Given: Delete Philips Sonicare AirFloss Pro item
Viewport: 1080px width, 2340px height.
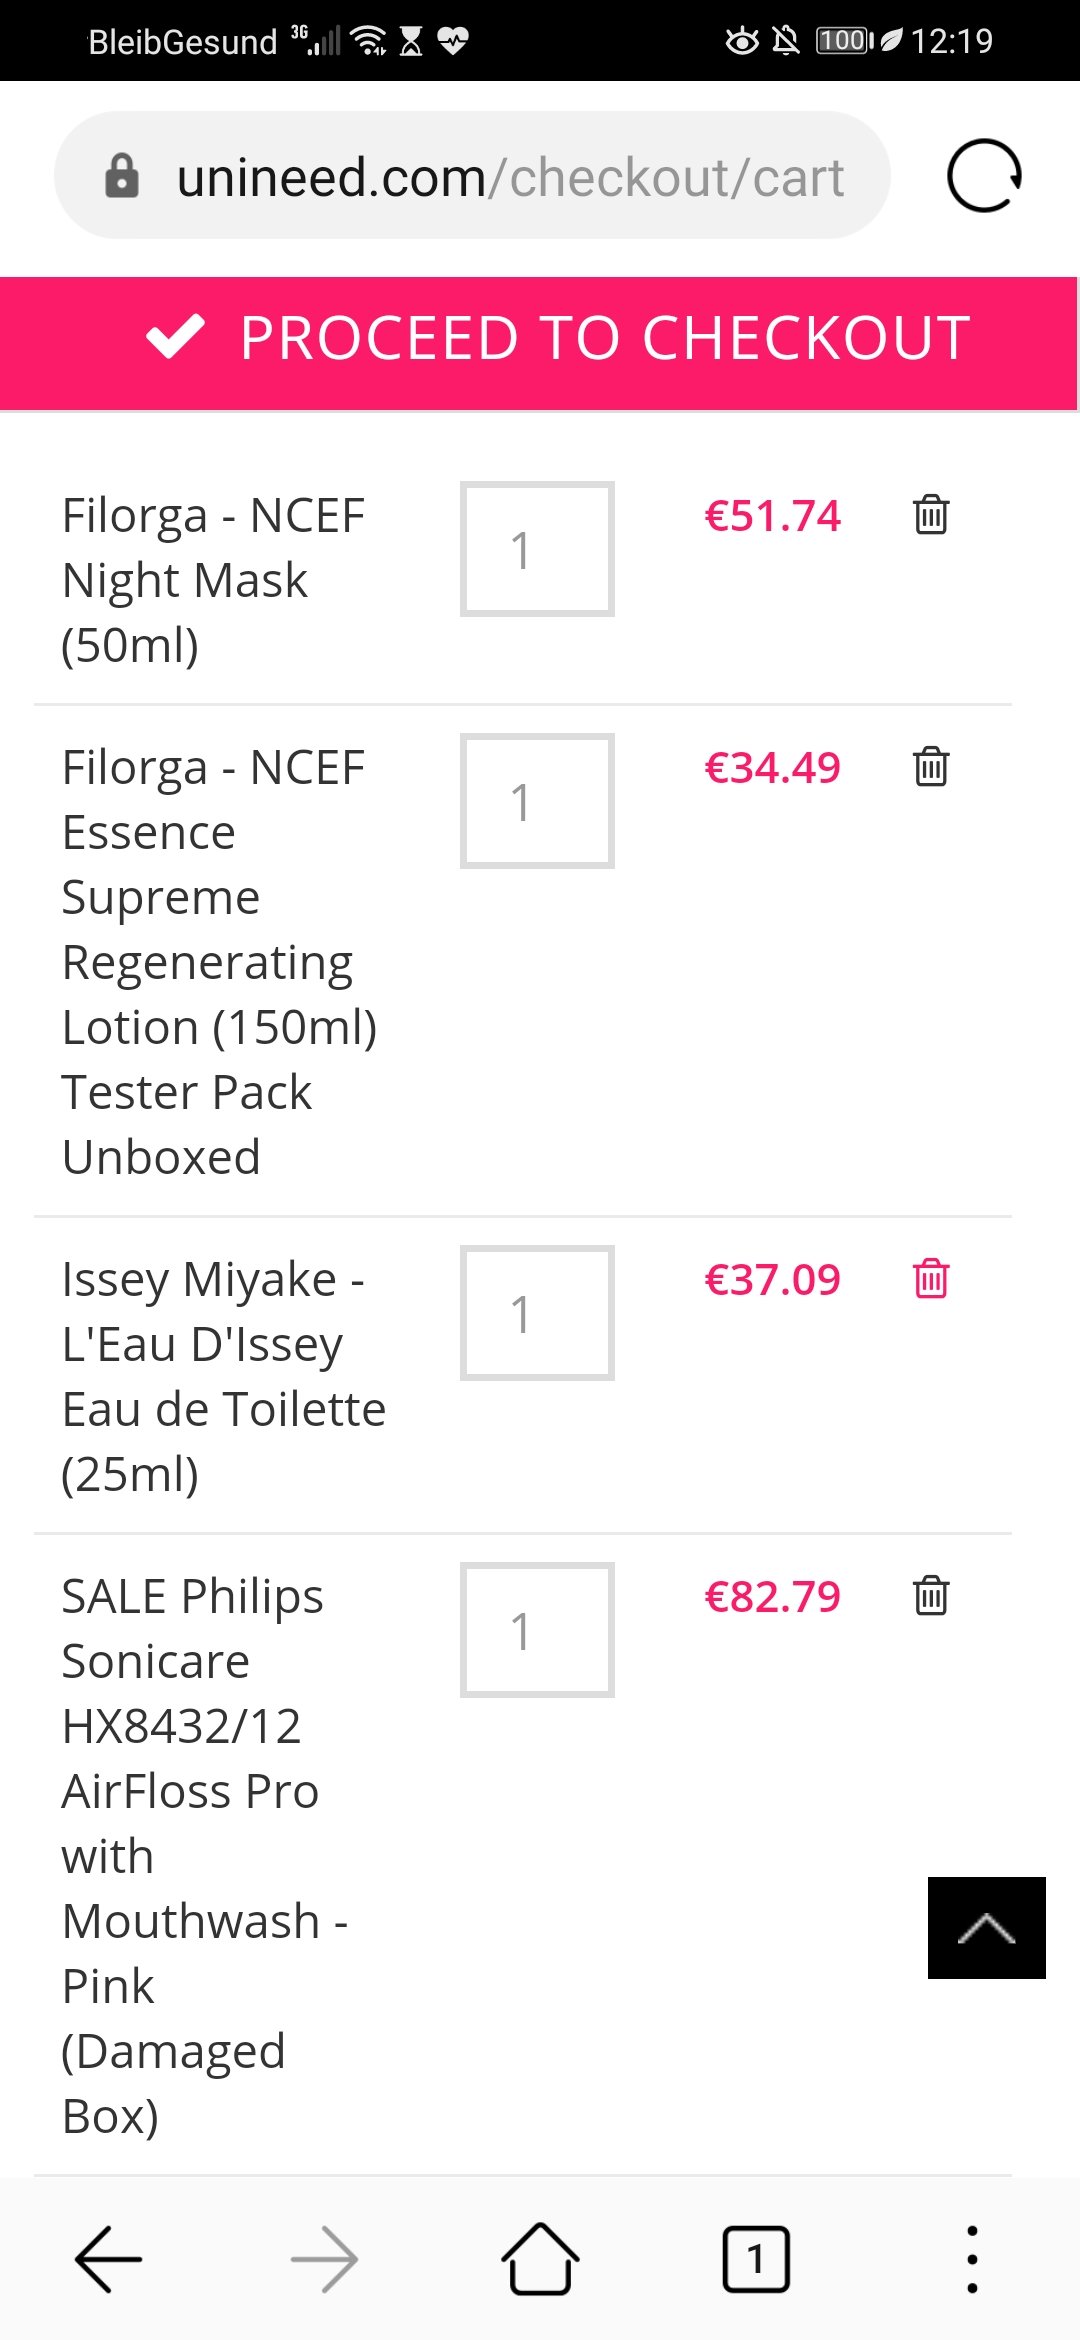Looking at the screenshot, I should point(930,1596).
